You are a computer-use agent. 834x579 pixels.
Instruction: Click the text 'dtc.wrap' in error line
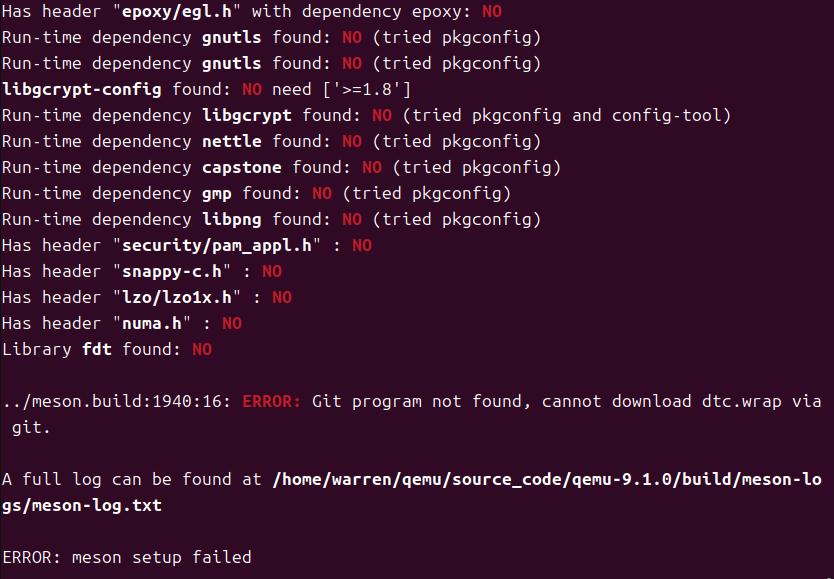coord(741,401)
